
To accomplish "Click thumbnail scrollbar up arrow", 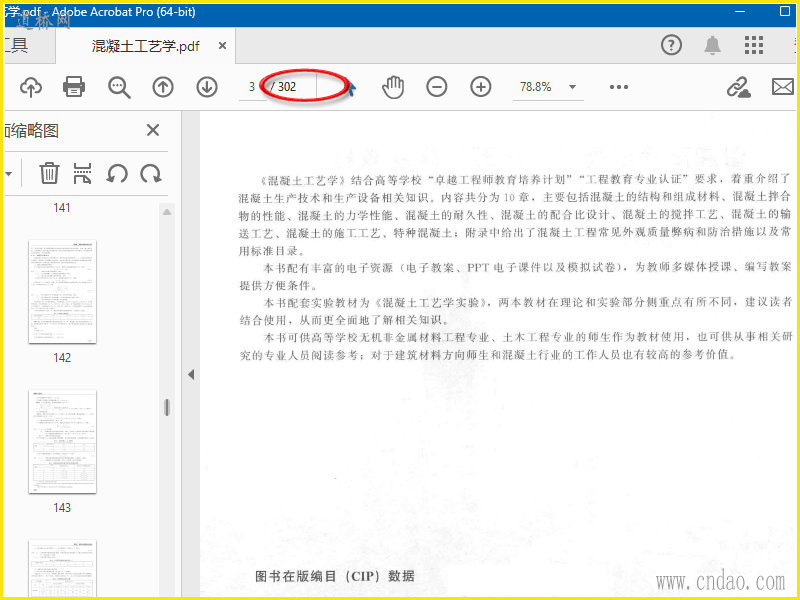I will pos(167,212).
